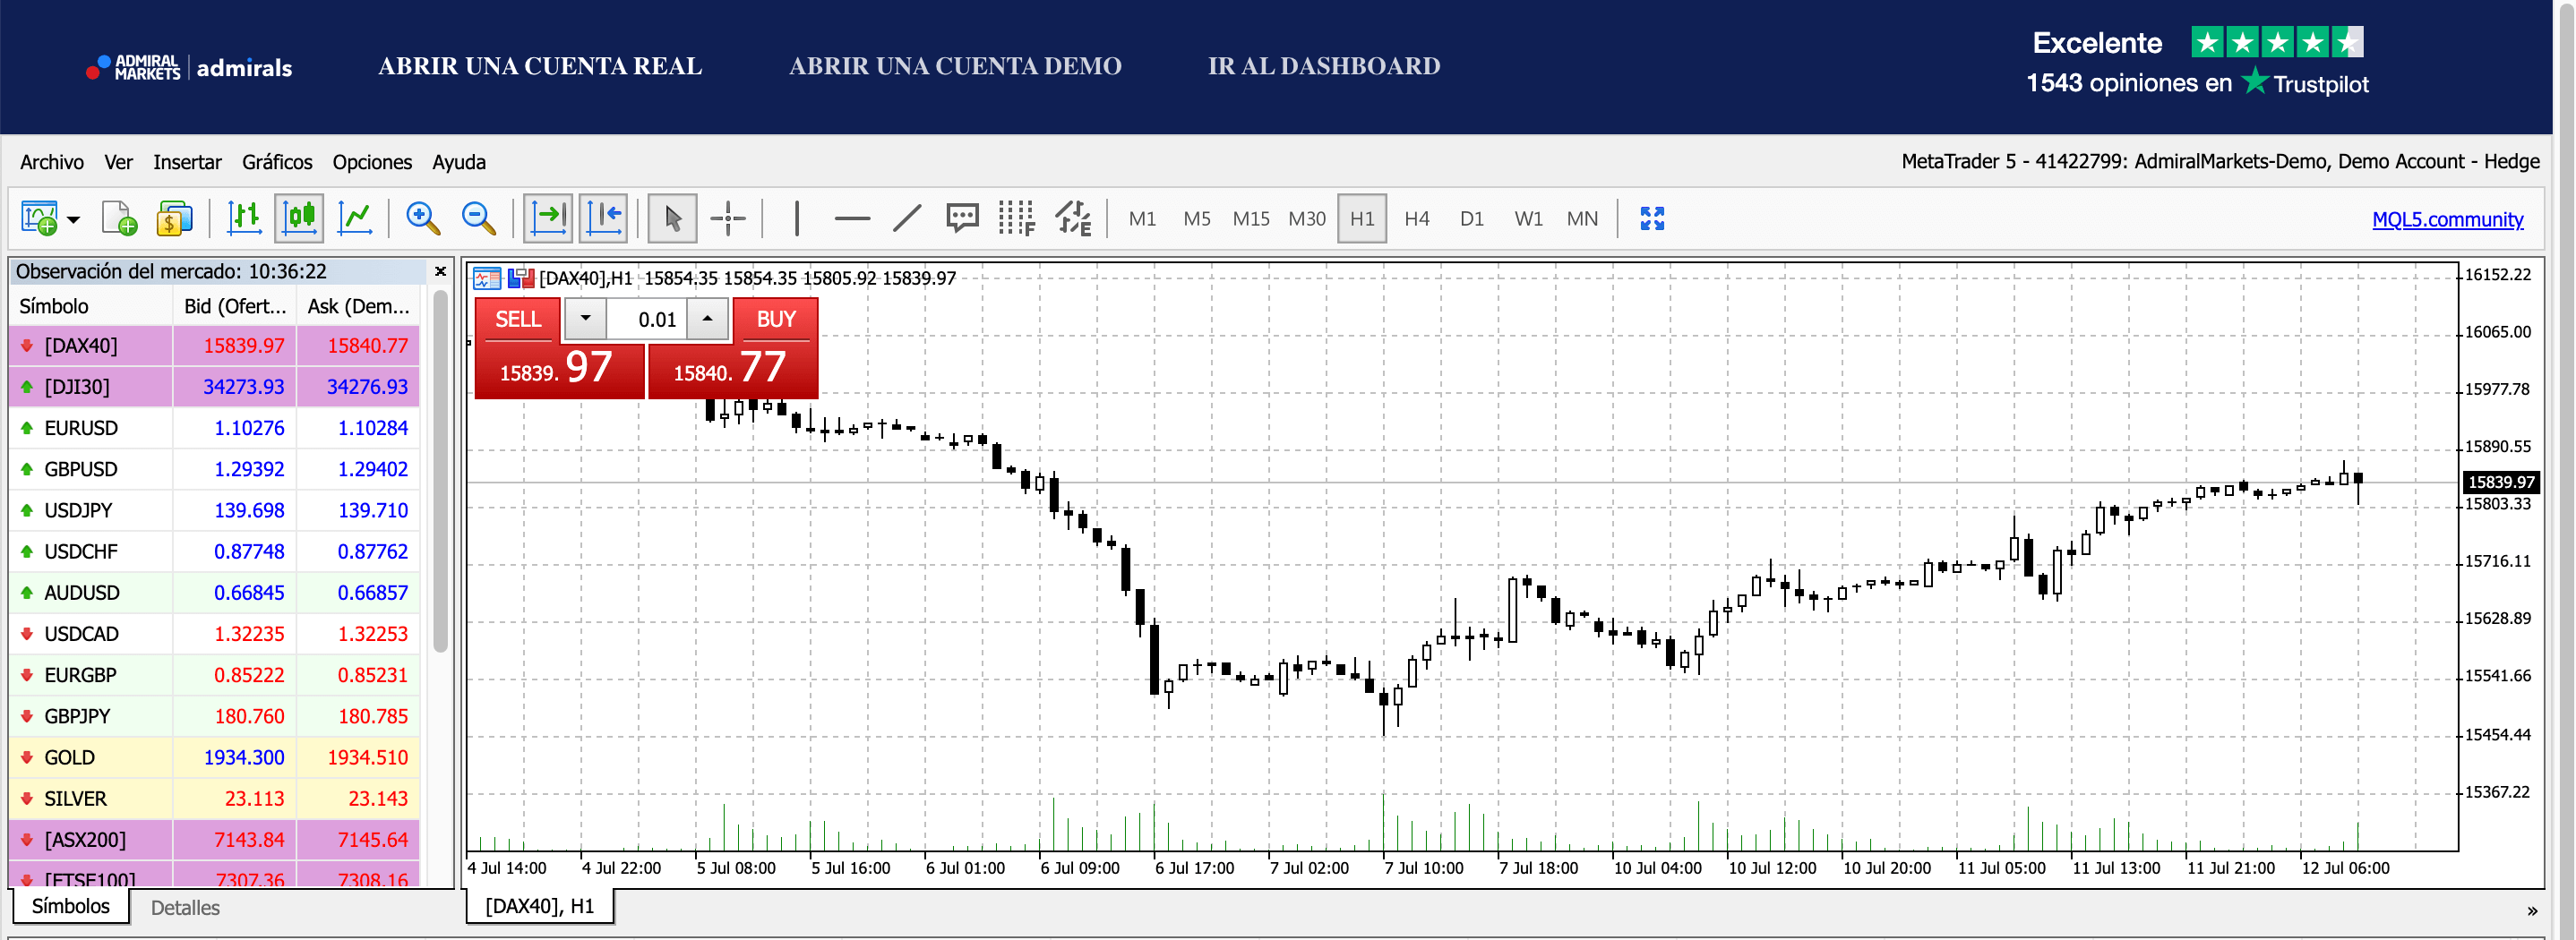Toggle chart shift from right edge
Image resolution: width=2576 pixels, height=940 pixels.
604,218
